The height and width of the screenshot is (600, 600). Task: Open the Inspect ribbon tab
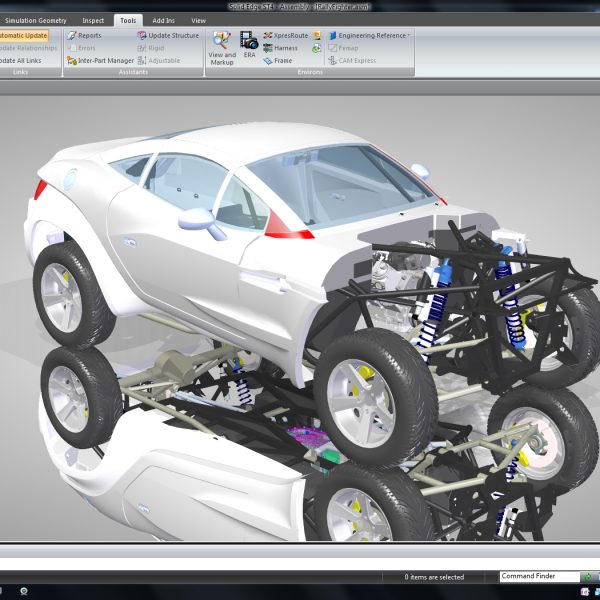[92, 20]
